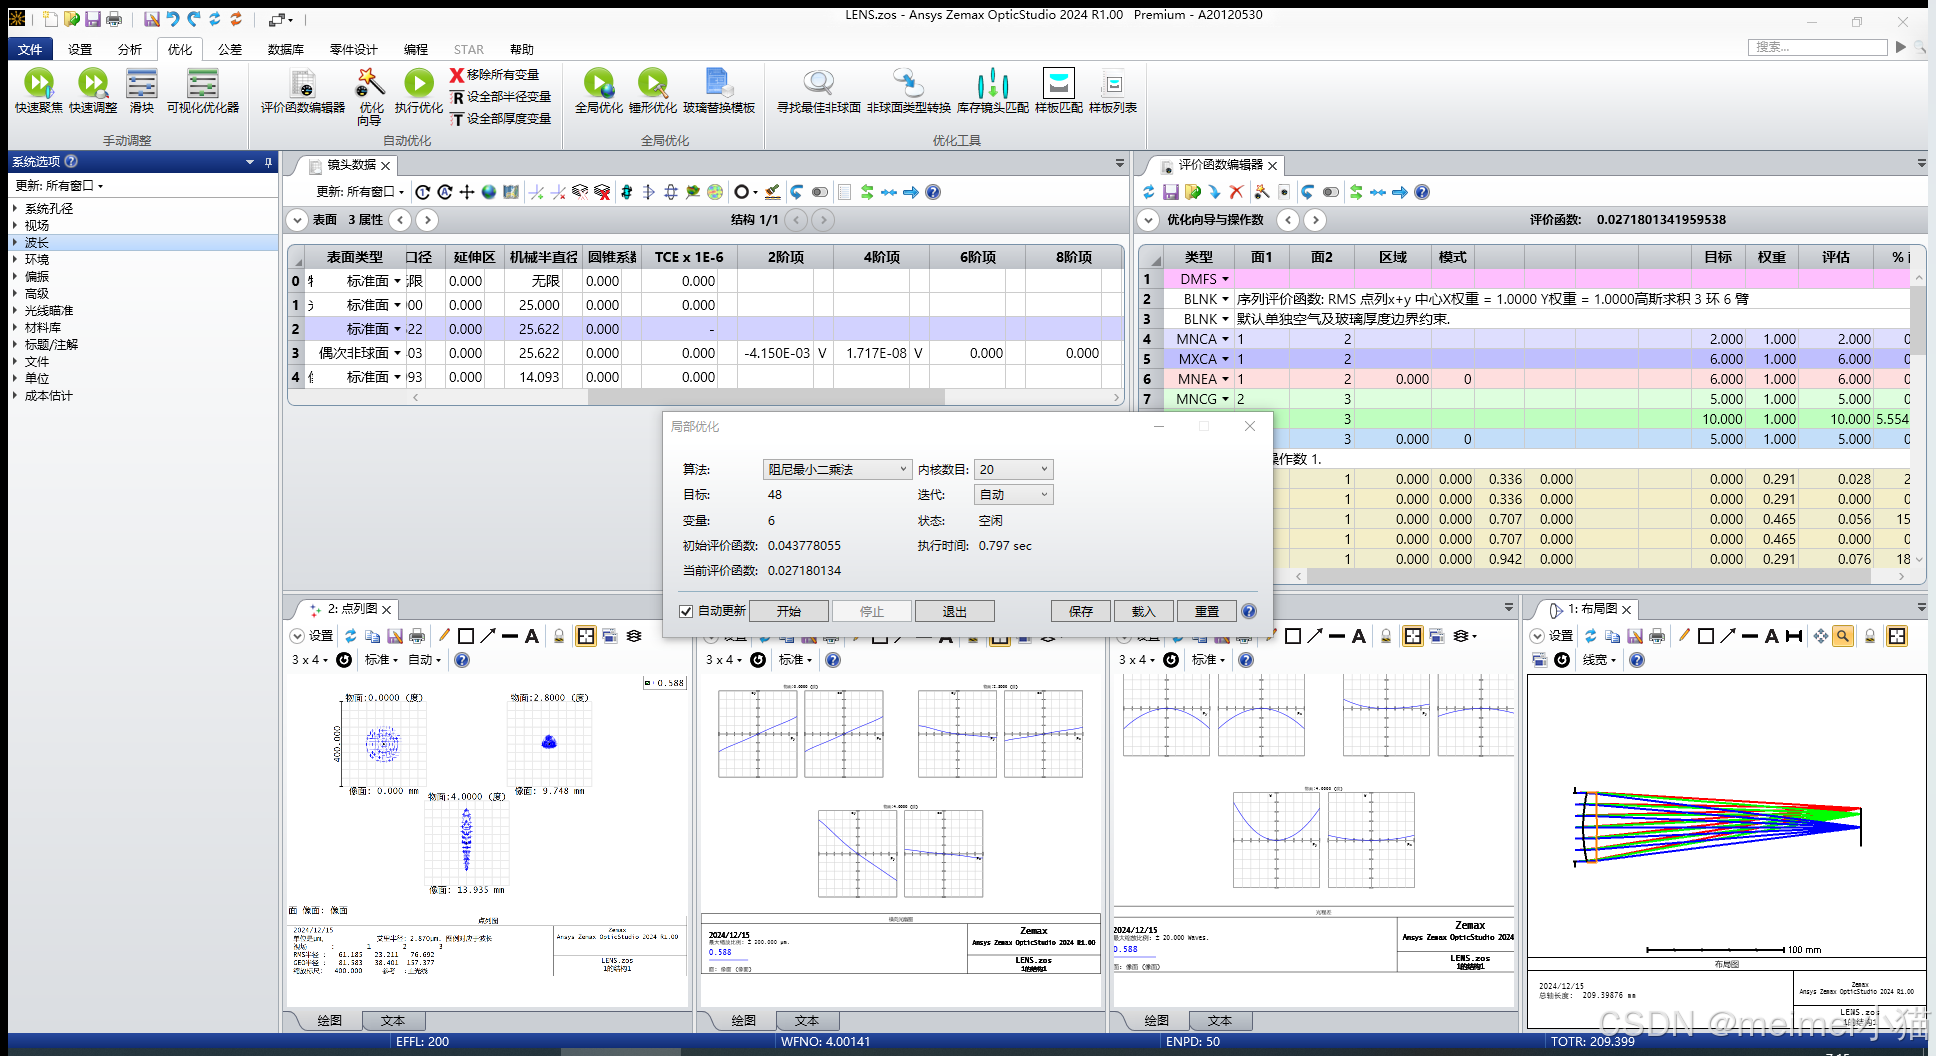Screen dimensions: 1936x1056
Task: Open the 内核数目 dropdown
Action: [x=1014, y=469]
